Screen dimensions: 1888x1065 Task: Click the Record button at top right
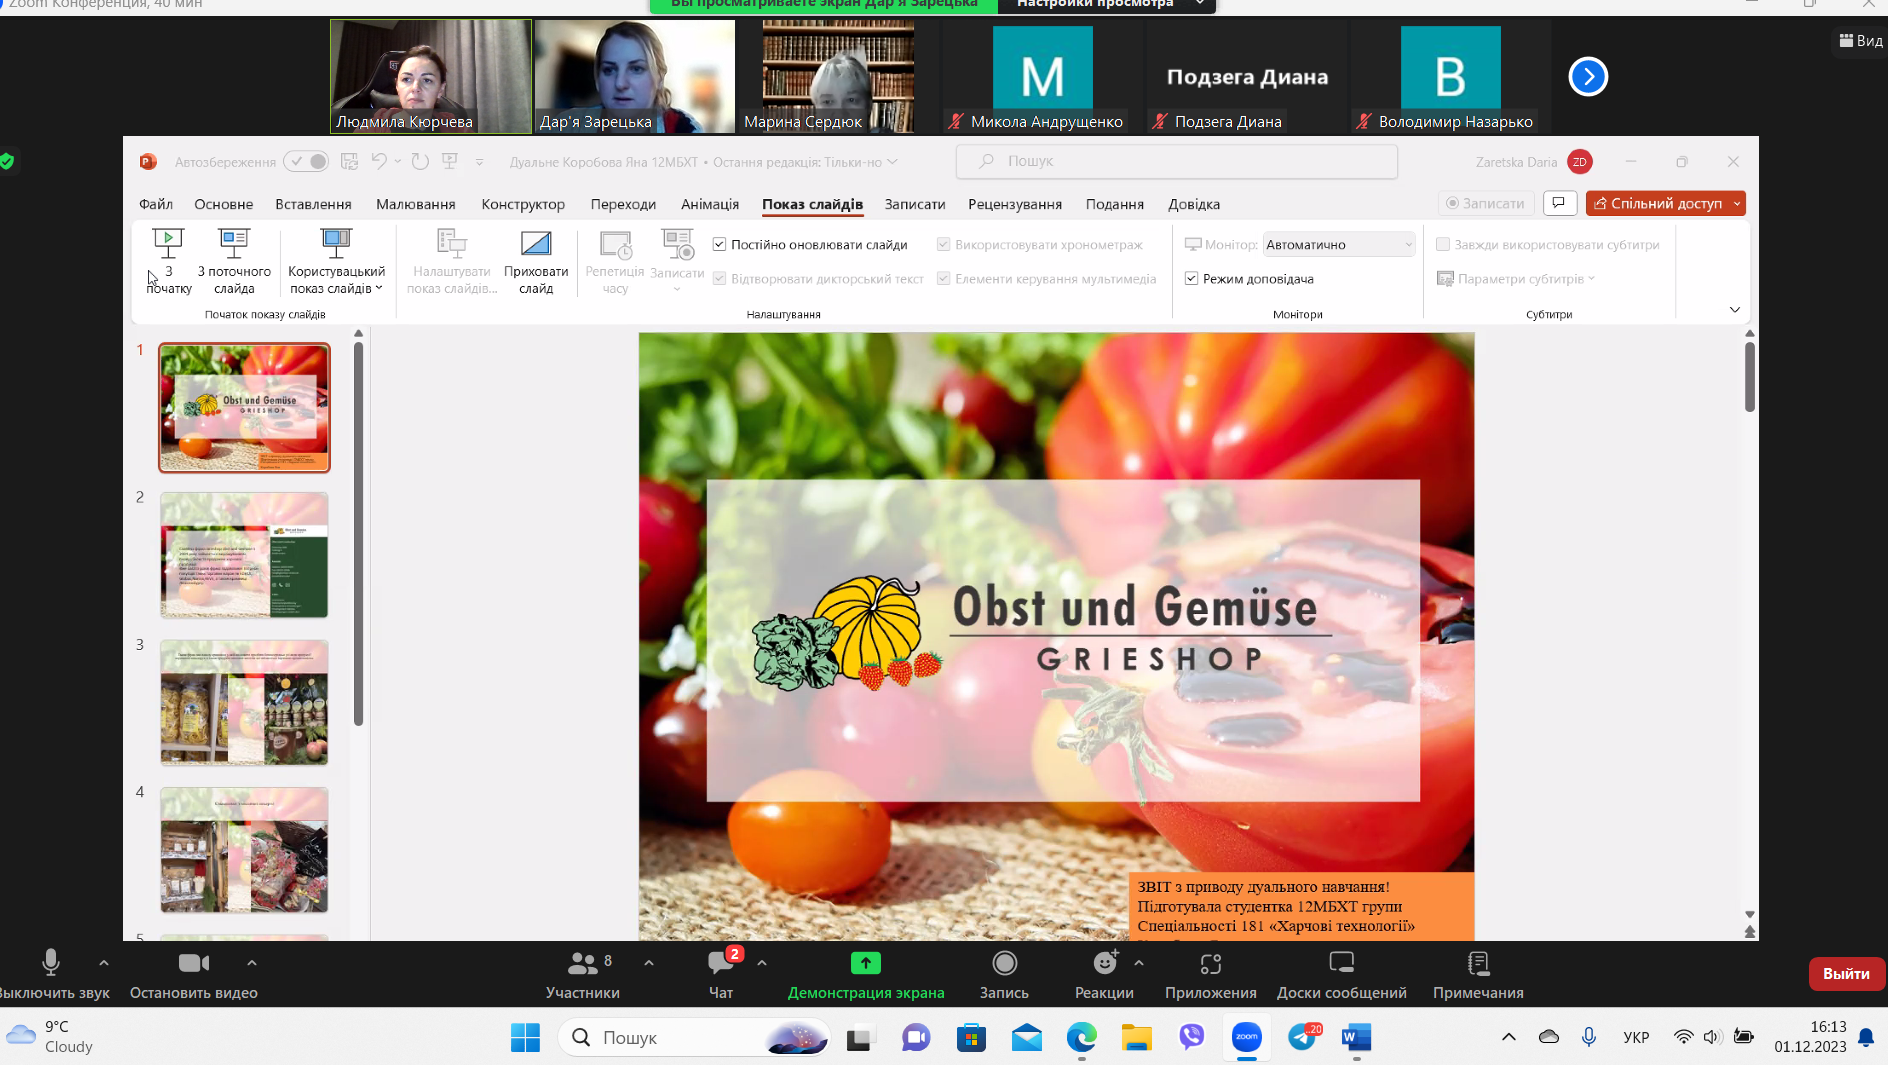[x=1486, y=203]
